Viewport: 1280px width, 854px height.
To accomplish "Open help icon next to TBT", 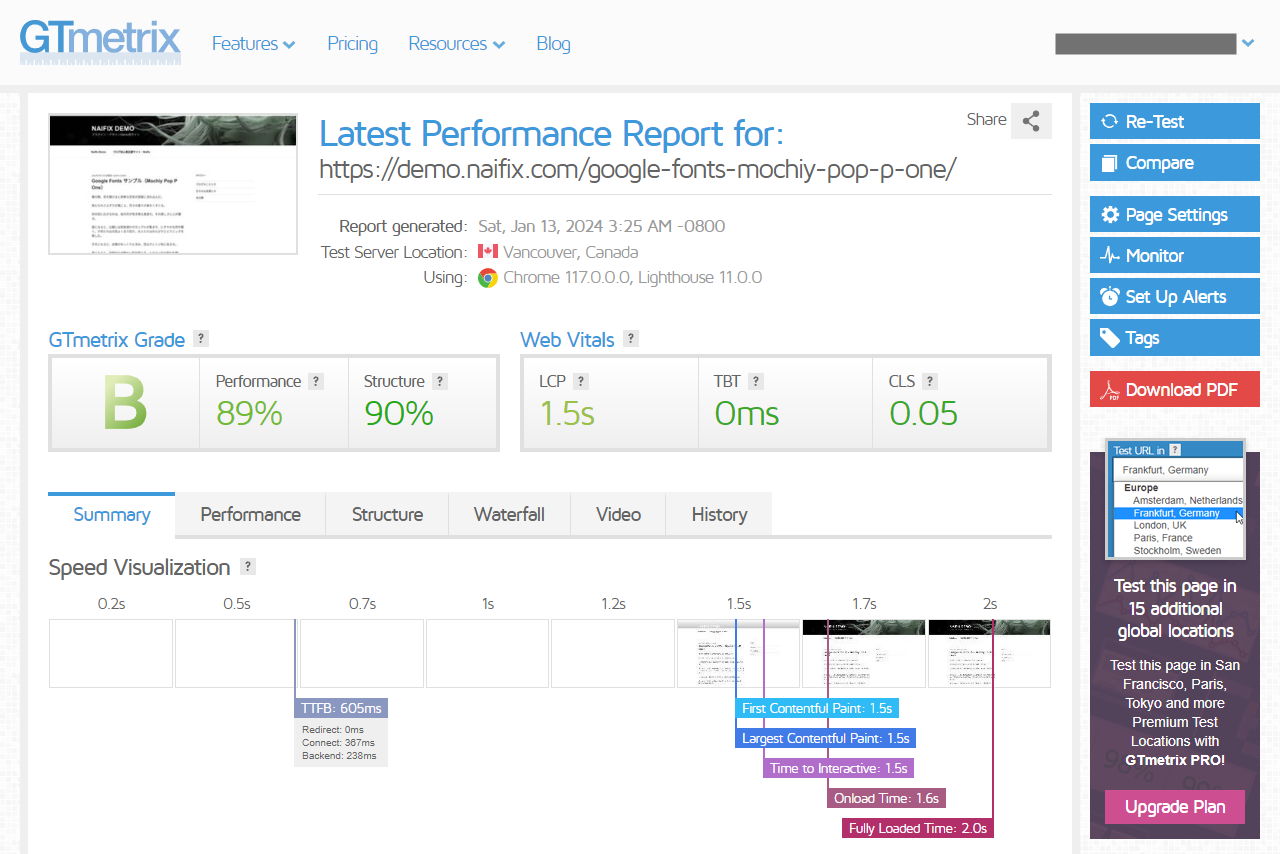I will pos(756,381).
